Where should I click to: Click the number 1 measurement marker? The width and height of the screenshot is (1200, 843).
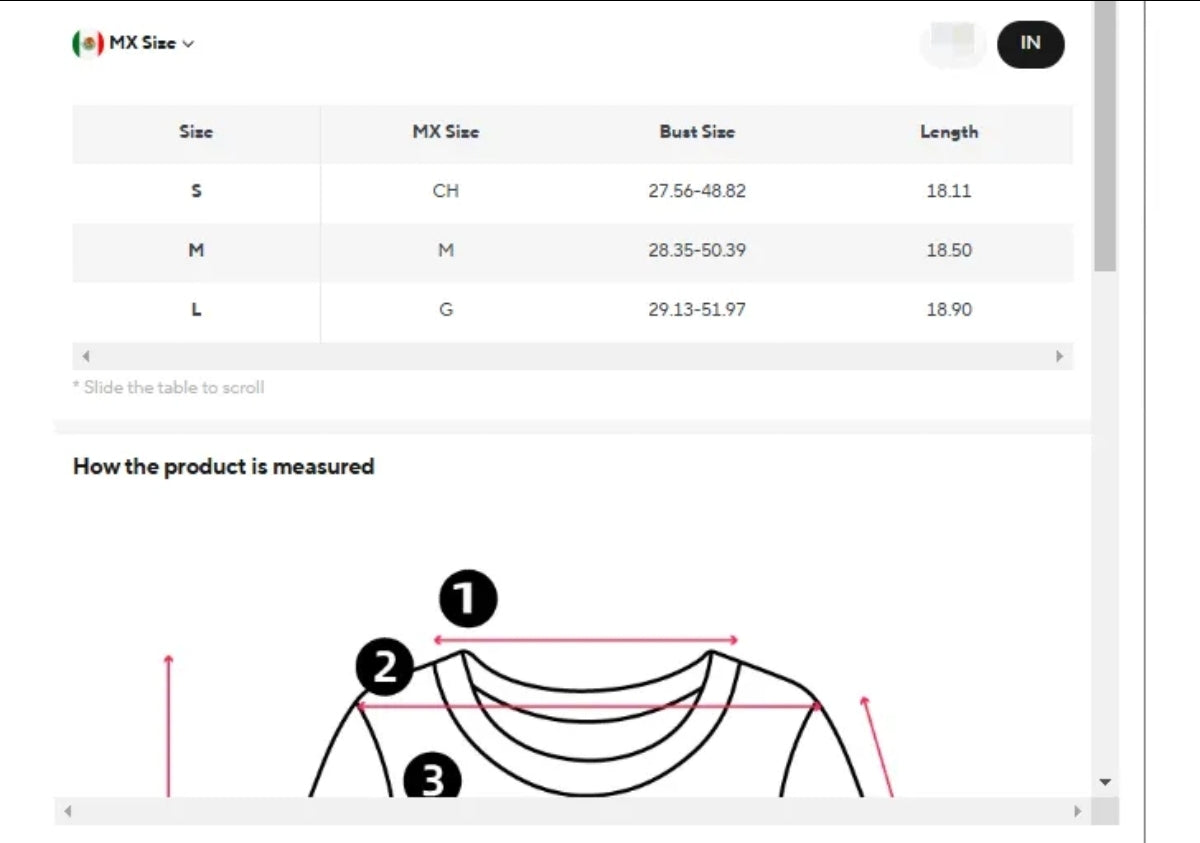pos(468,600)
